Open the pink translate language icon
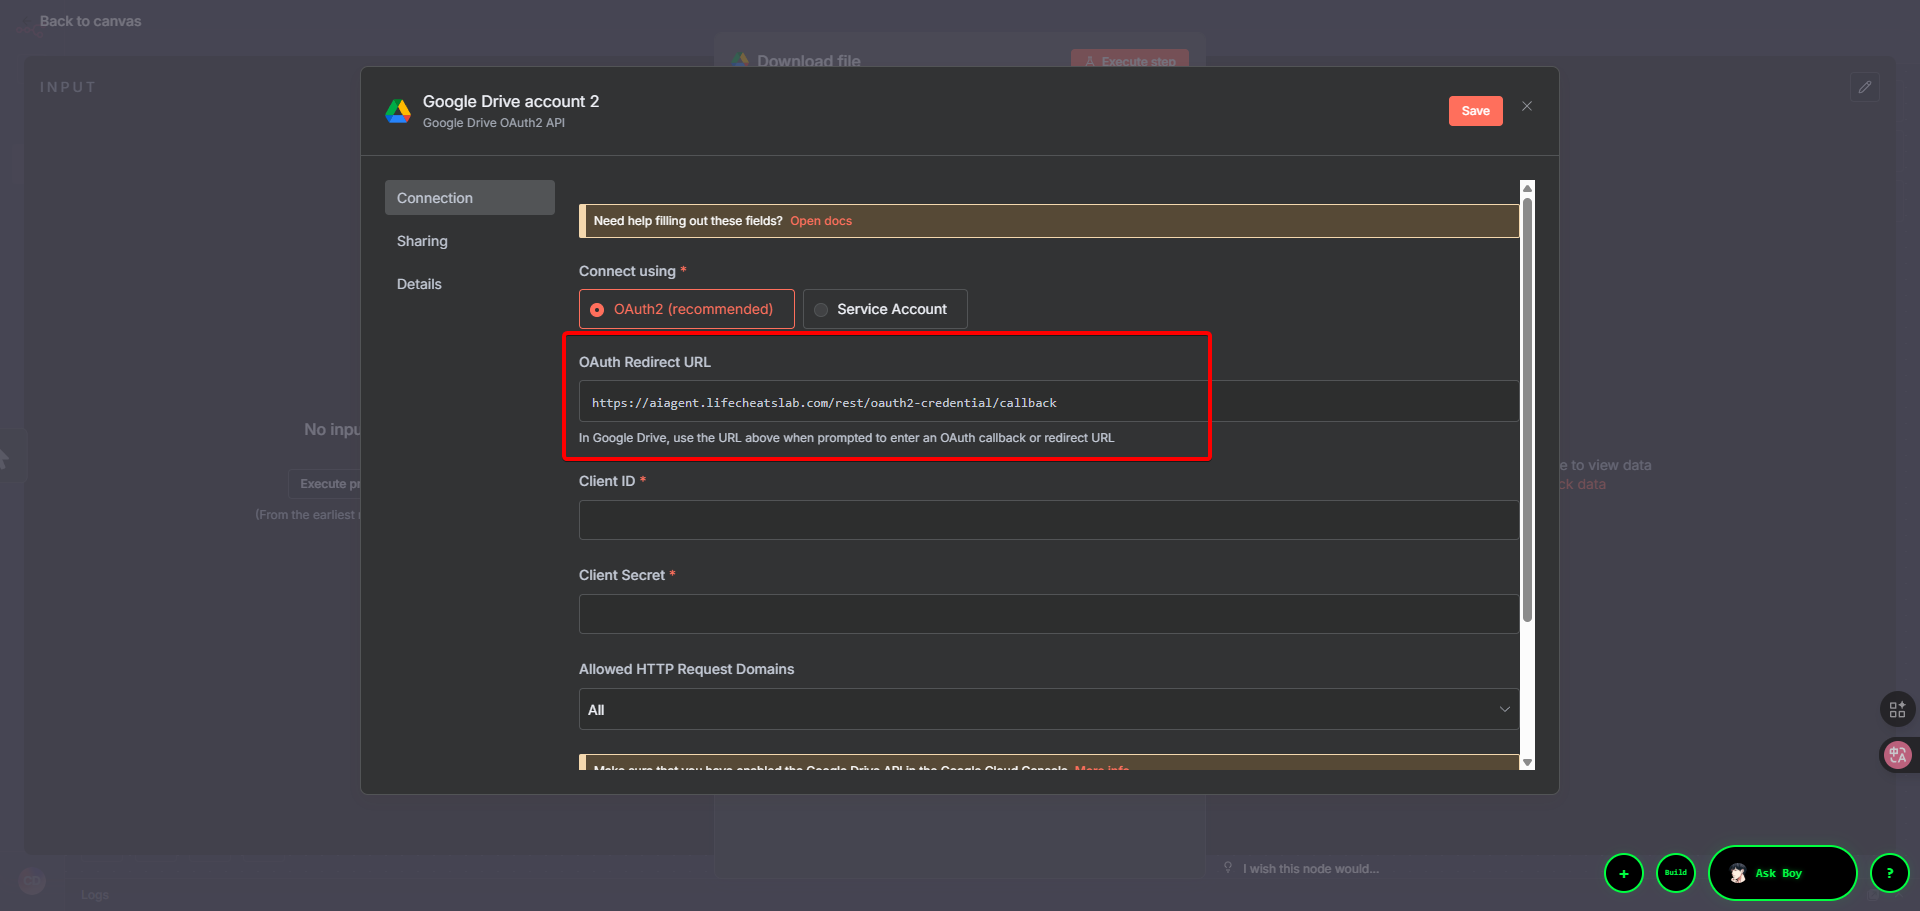The height and width of the screenshot is (911, 1920). coord(1897,755)
